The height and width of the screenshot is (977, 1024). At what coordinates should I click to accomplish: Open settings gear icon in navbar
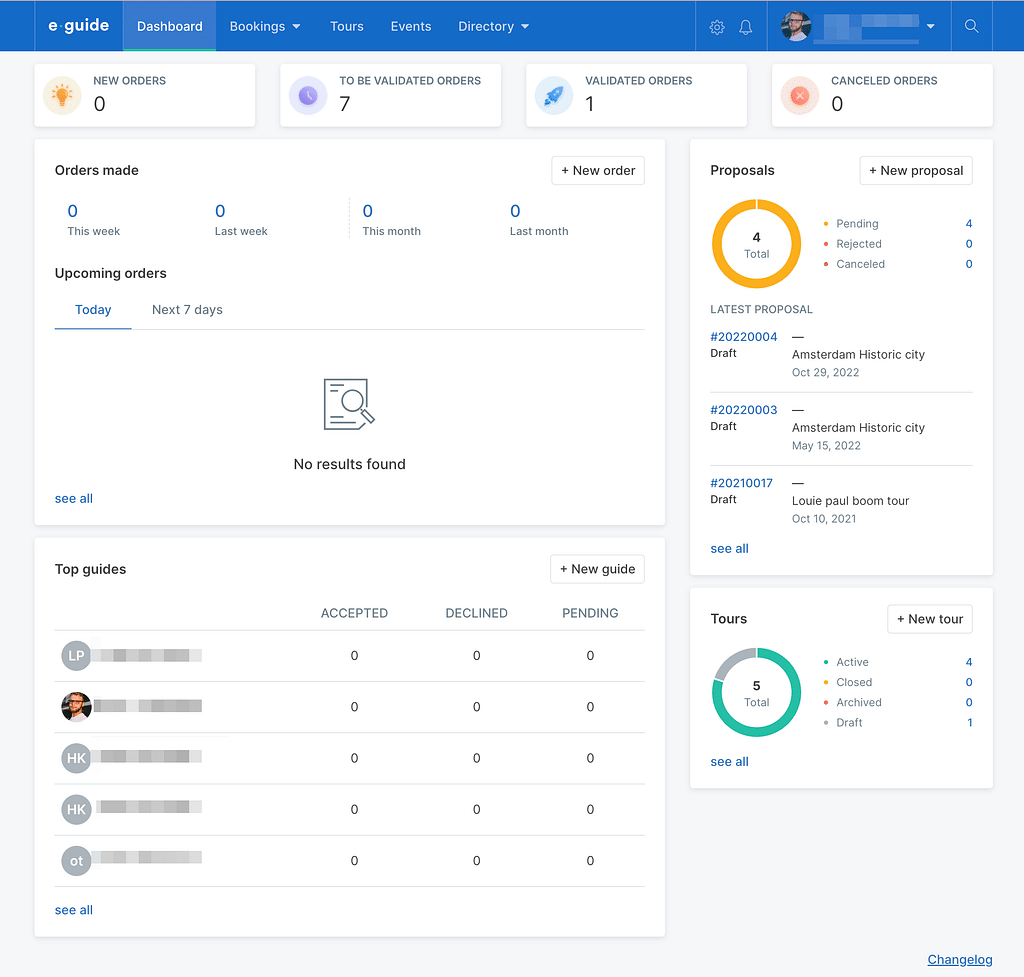click(717, 27)
